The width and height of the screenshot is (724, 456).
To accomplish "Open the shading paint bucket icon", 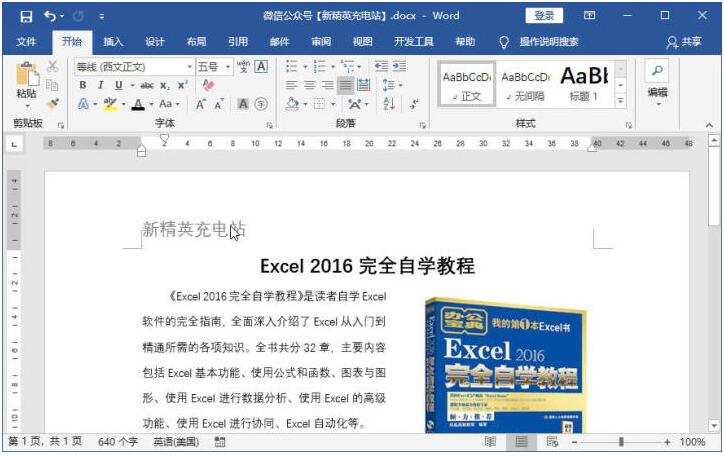I will tap(292, 104).
